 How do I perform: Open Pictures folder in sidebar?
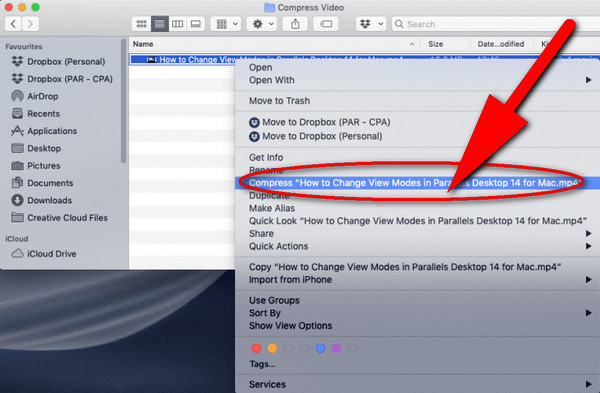click(36, 166)
